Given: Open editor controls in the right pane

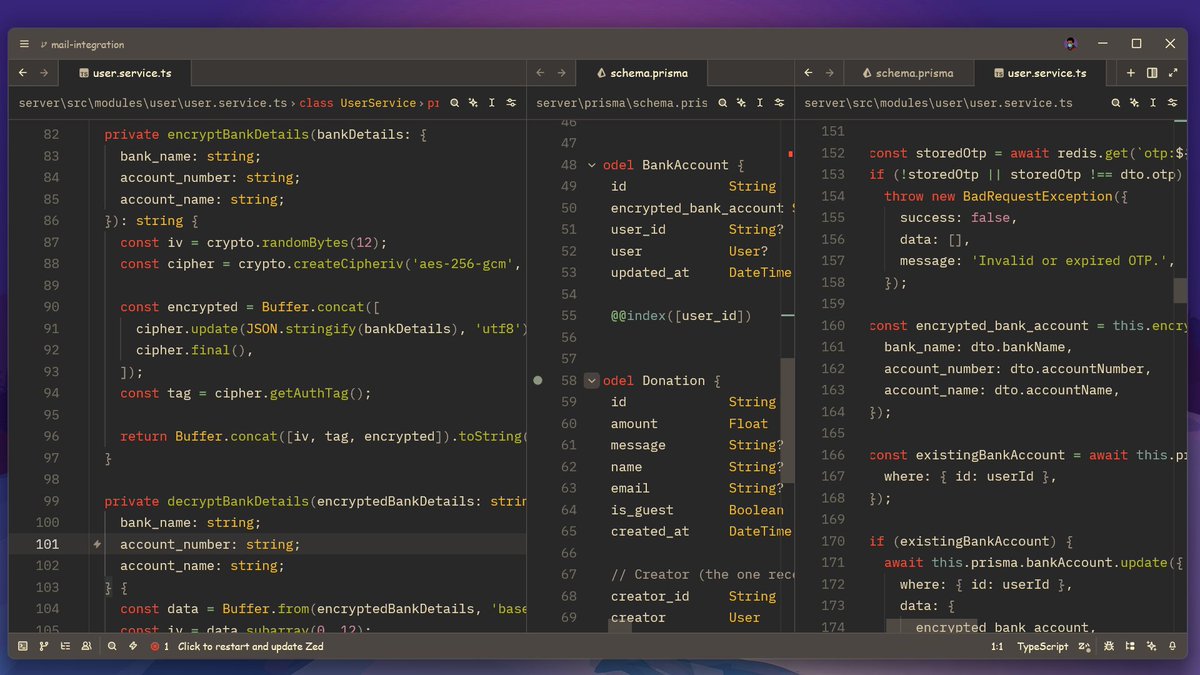Looking at the screenshot, I should [1172, 103].
